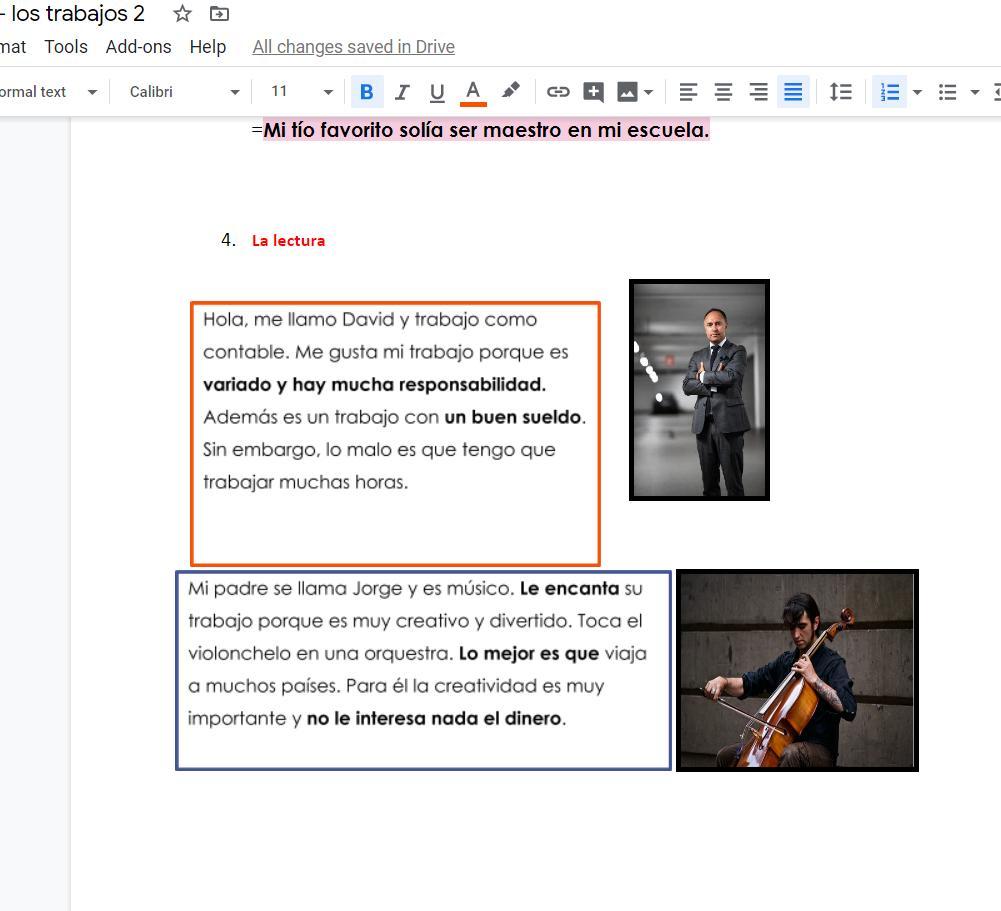Viewport: 1001px width, 911px height.
Task: Insert a link using the link icon
Action: tap(558, 92)
